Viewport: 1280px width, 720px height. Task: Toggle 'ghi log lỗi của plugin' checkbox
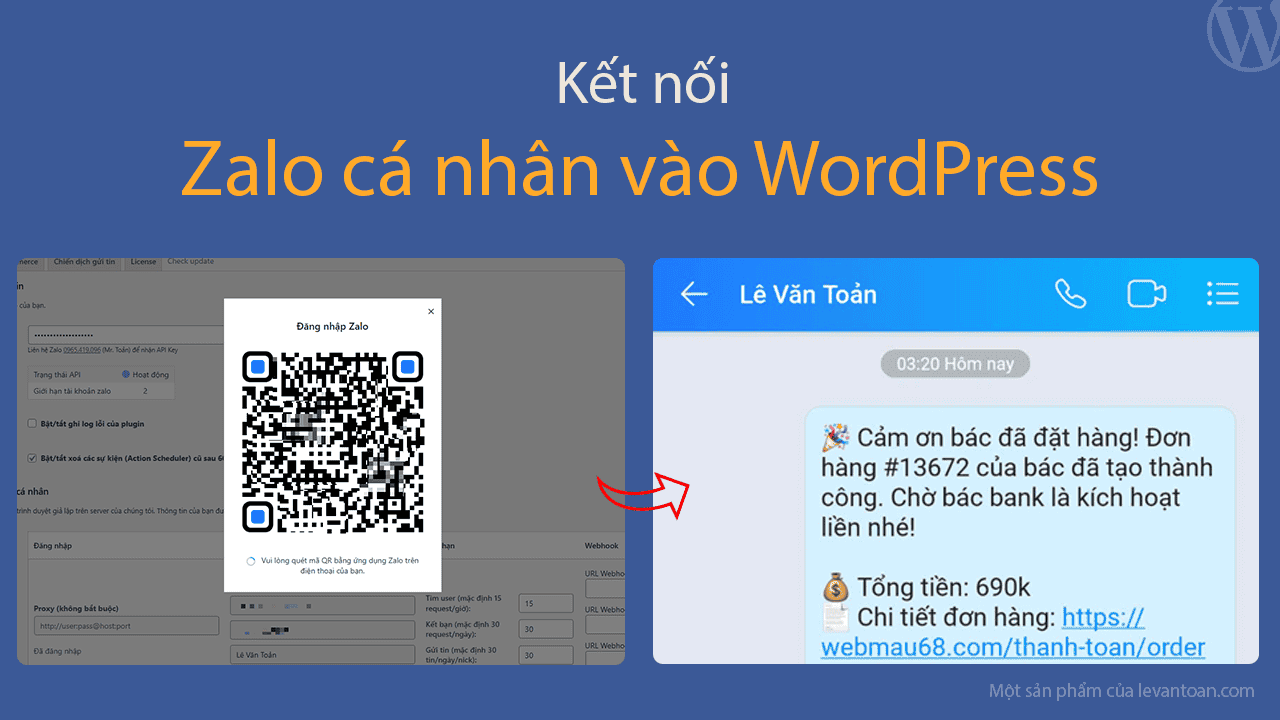33,424
